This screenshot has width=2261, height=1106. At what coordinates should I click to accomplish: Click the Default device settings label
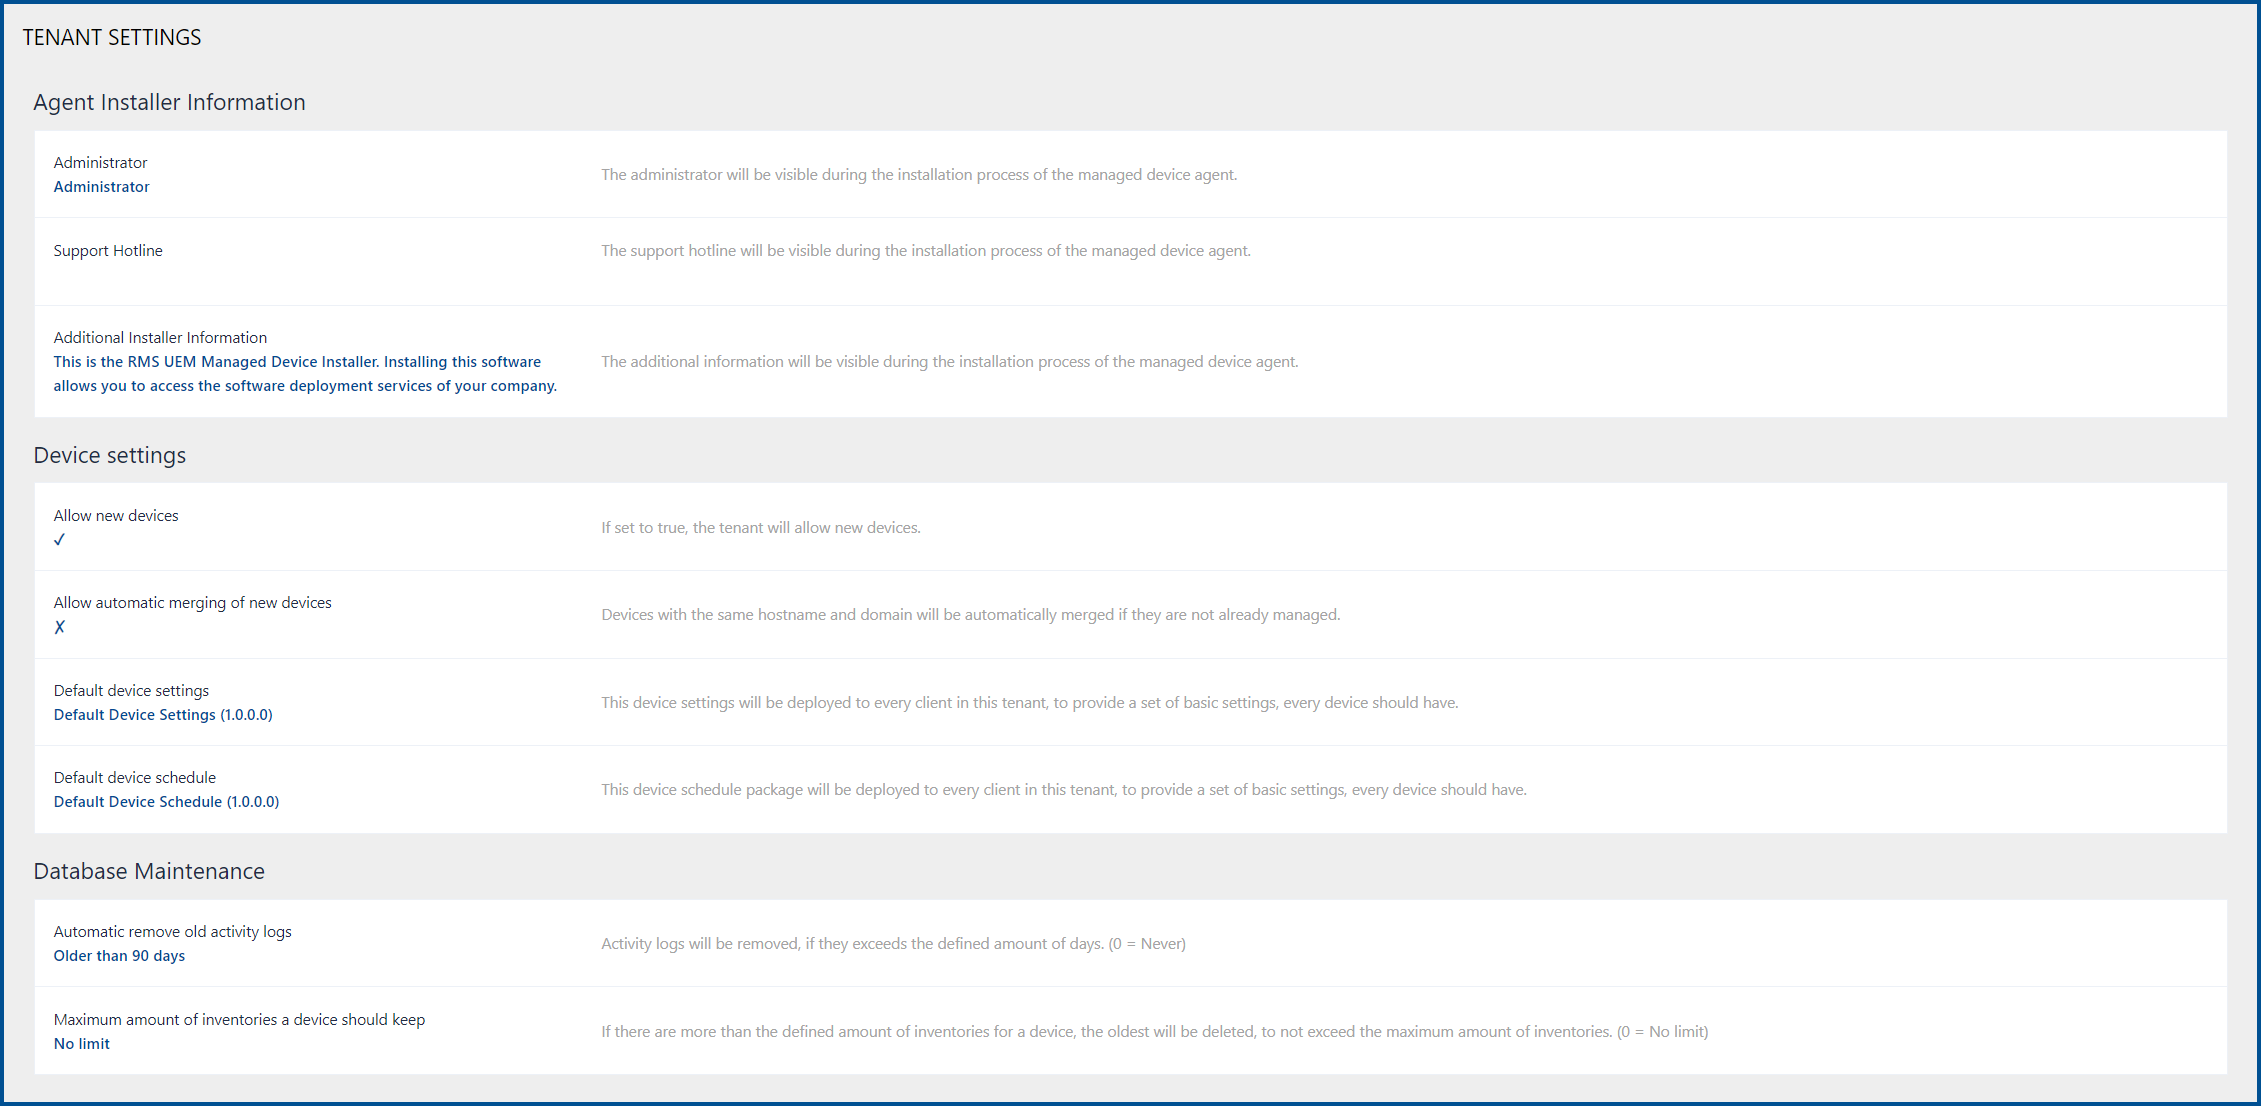pyautogui.click(x=131, y=691)
